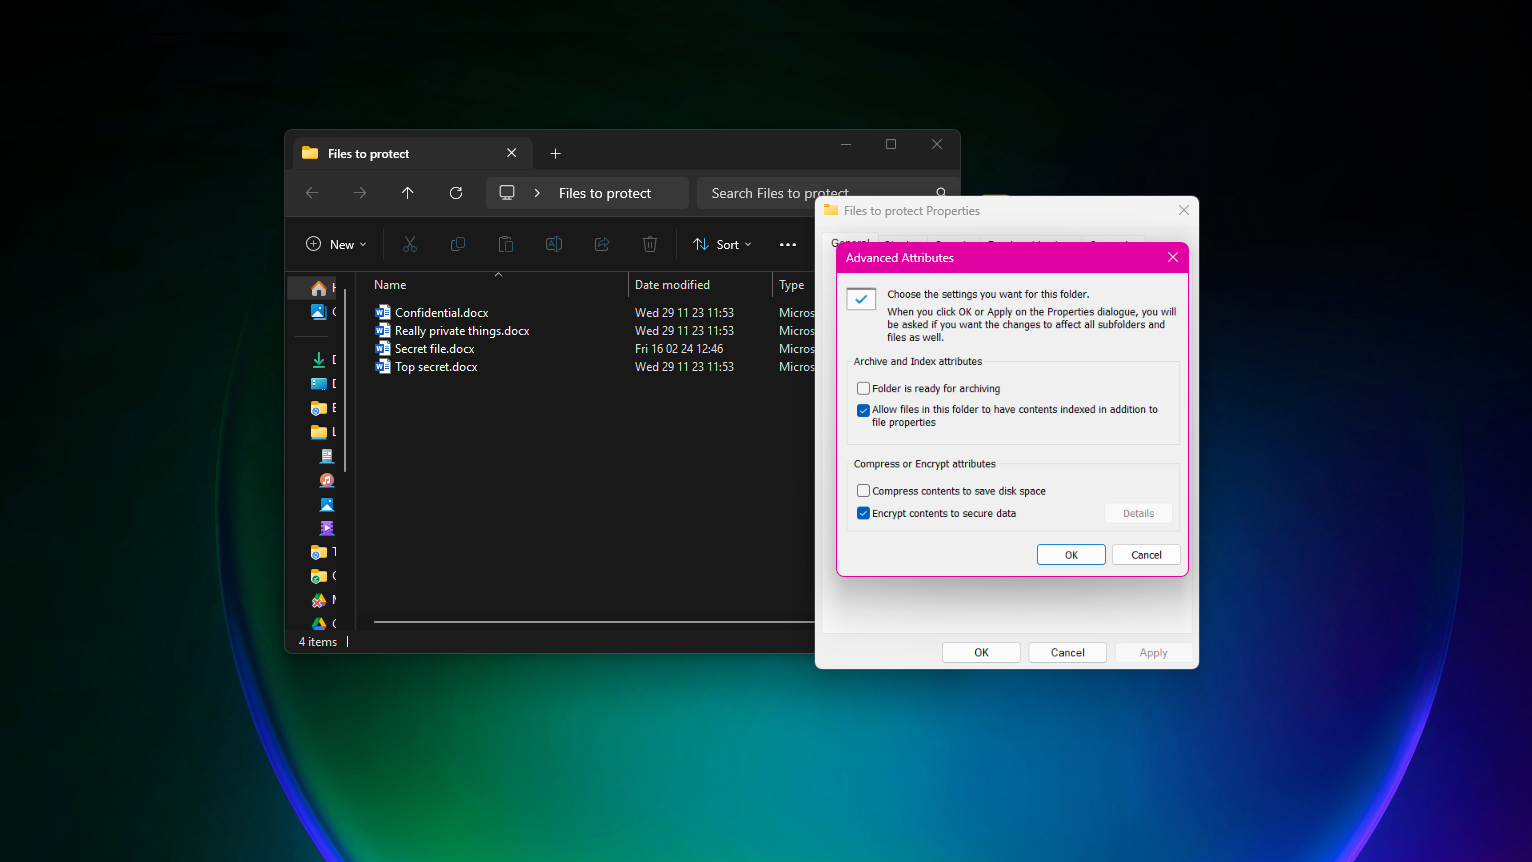Select Top secret.docx file name
This screenshot has height=862, width=1532.
coord(436,367)
